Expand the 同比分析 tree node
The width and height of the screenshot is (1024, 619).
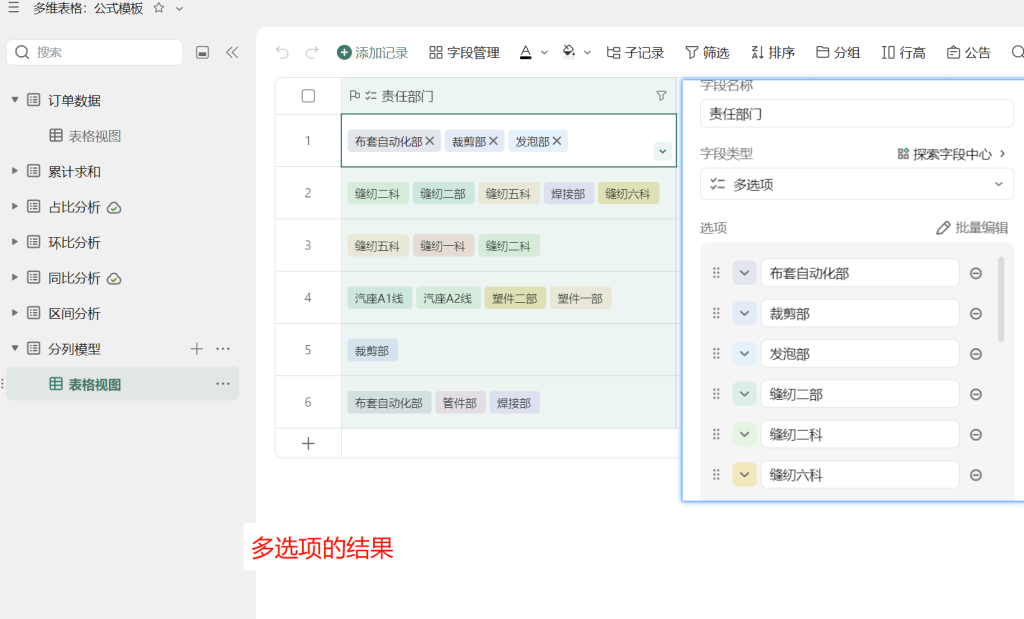[14, 278]
